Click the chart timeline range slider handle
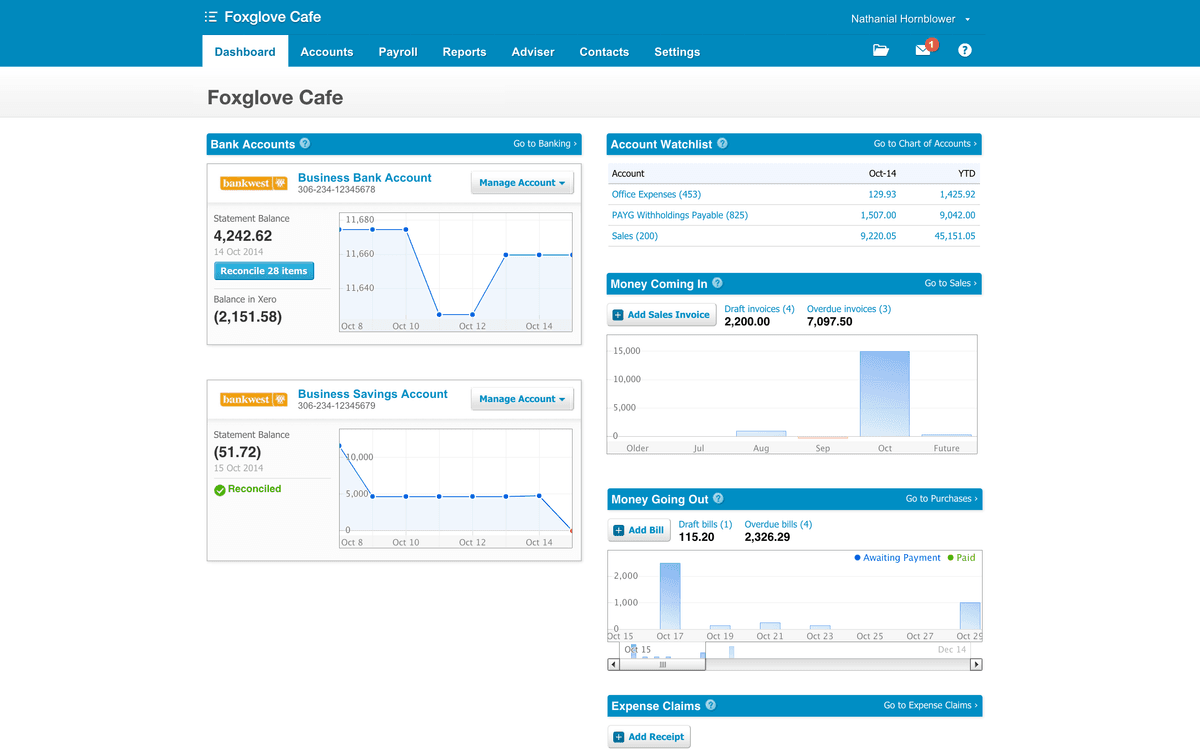Image resolution: width=1200 pixels, height=750 pixels. click(x=662, y=664)
